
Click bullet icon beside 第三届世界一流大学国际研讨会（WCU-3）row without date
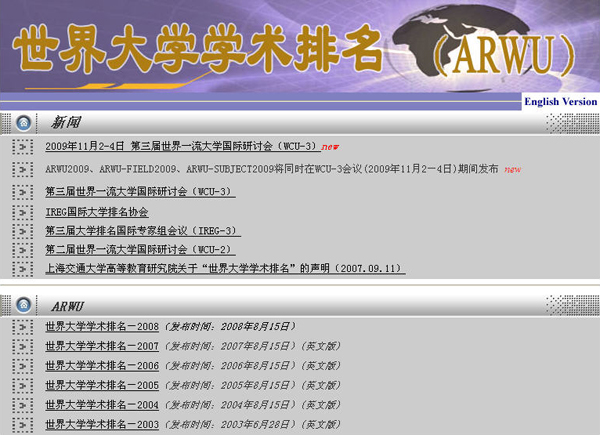tap(23, 192)
